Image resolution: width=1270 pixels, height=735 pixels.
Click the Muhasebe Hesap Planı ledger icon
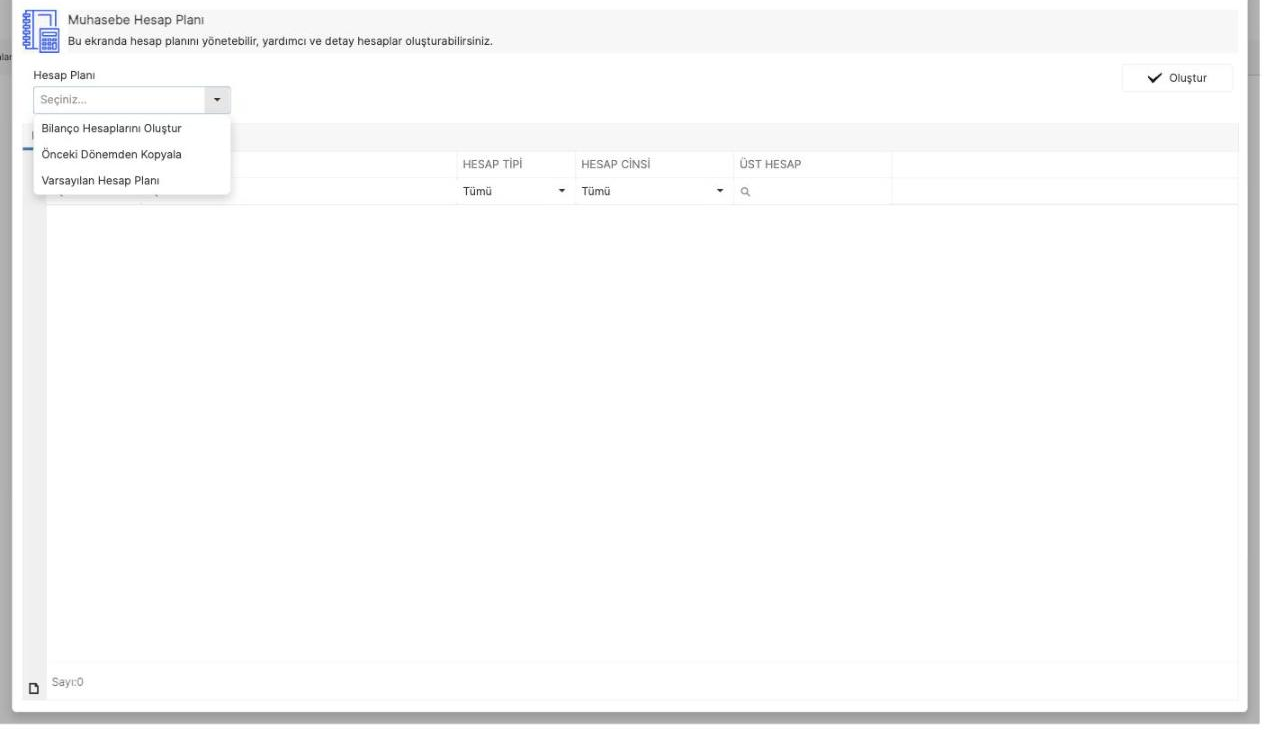(x=42, y=30)
